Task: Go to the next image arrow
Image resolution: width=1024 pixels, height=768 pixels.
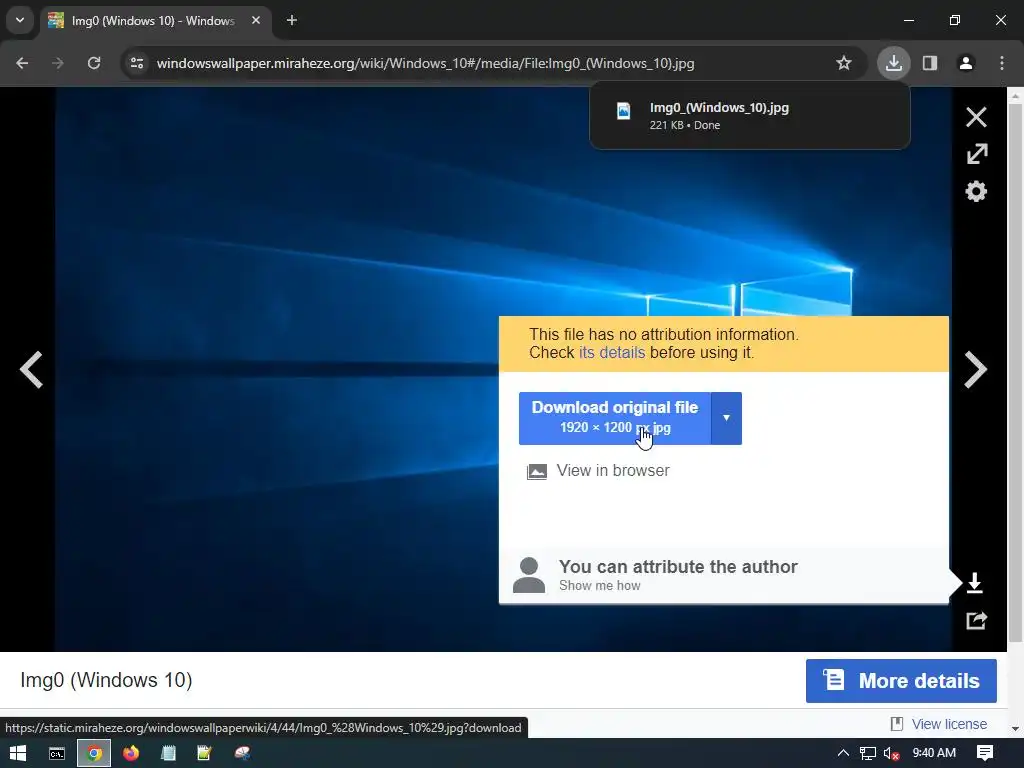Action: click(976, 370)
